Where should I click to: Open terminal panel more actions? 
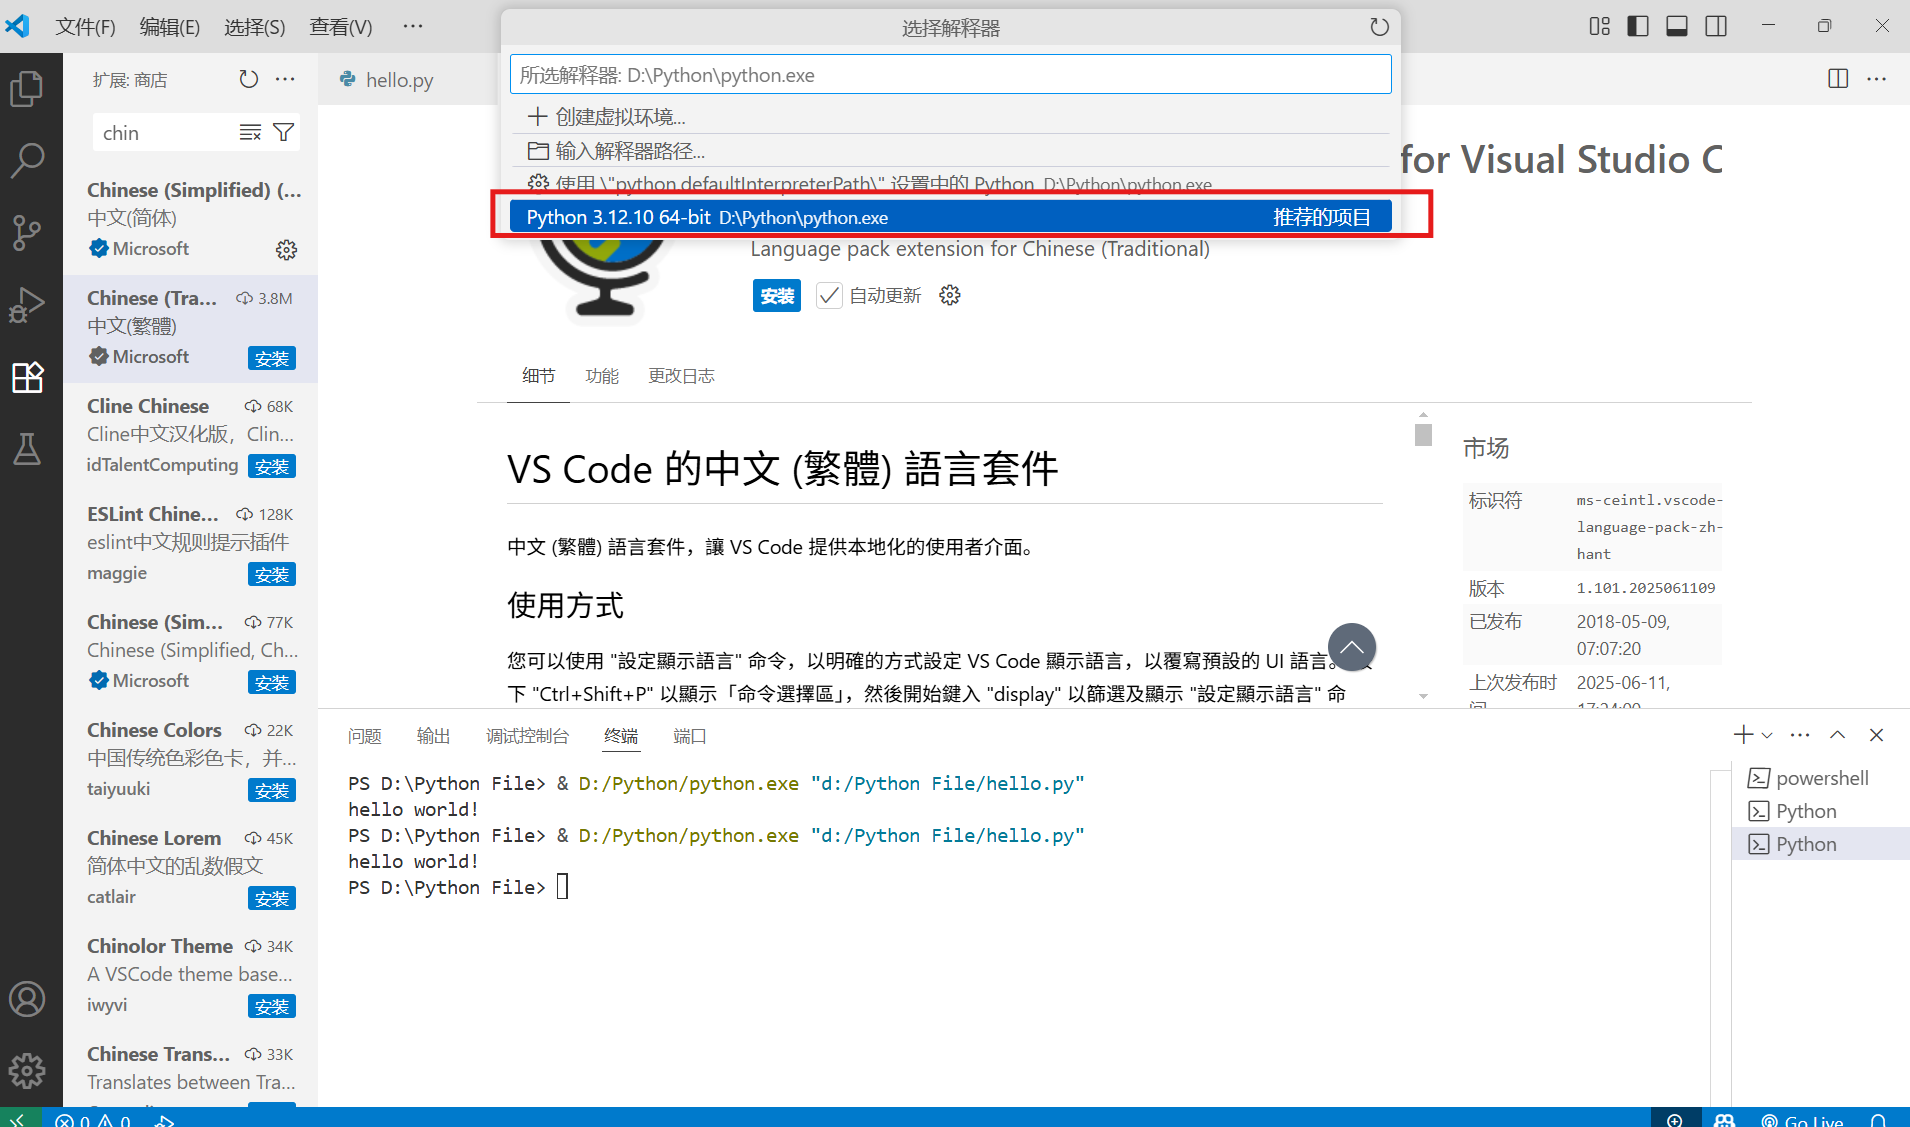tap(1800, 735)
